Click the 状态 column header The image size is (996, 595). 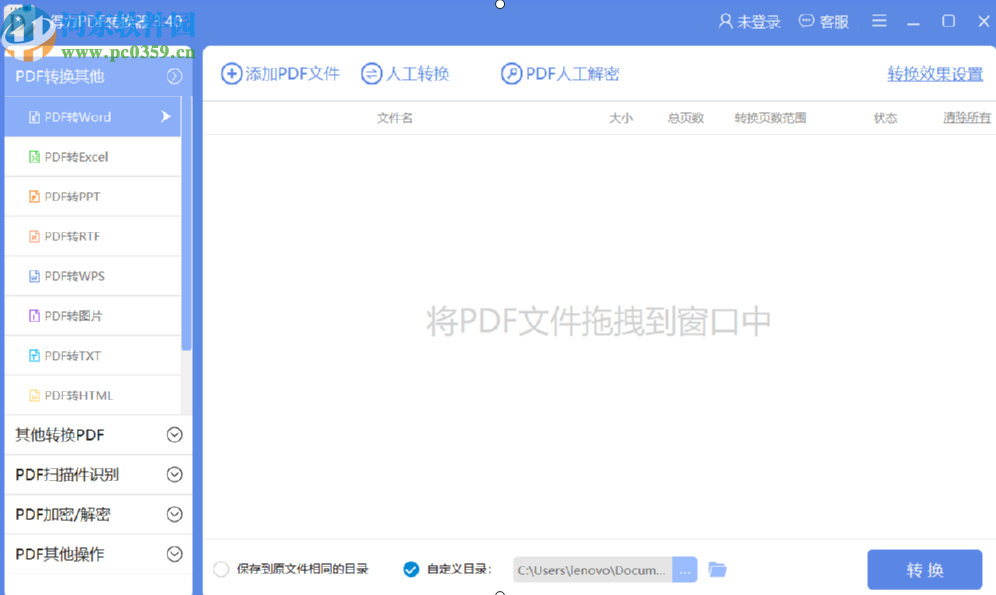click(885, 118)
